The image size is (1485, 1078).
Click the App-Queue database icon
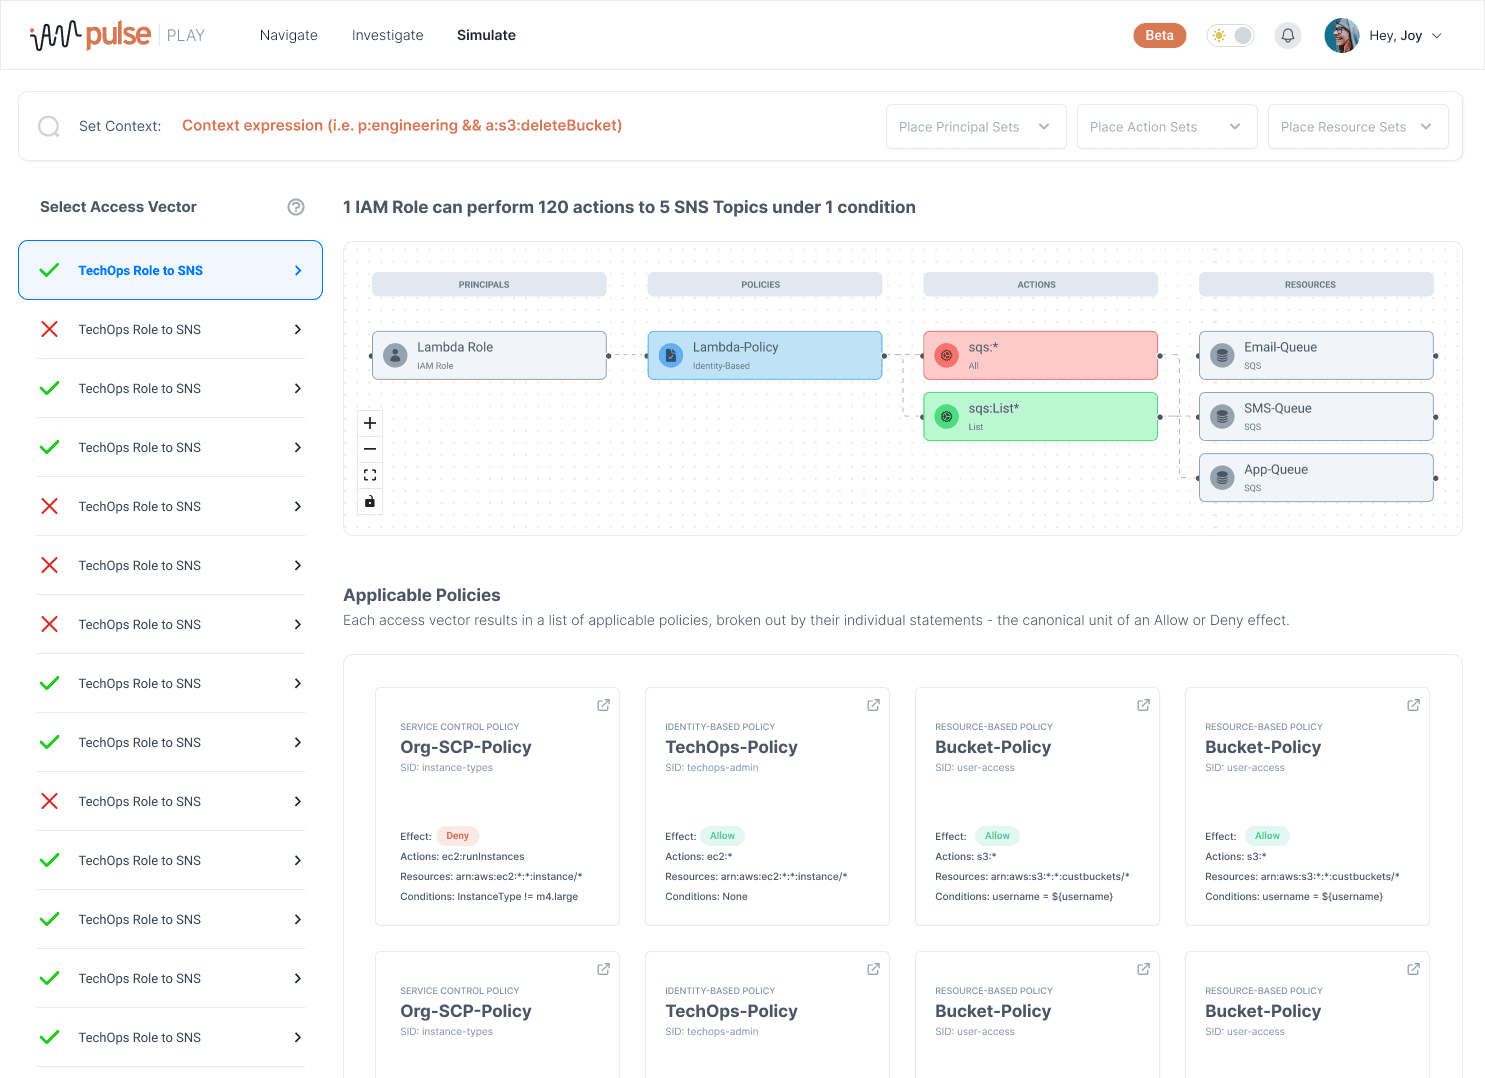[1222, 477]
